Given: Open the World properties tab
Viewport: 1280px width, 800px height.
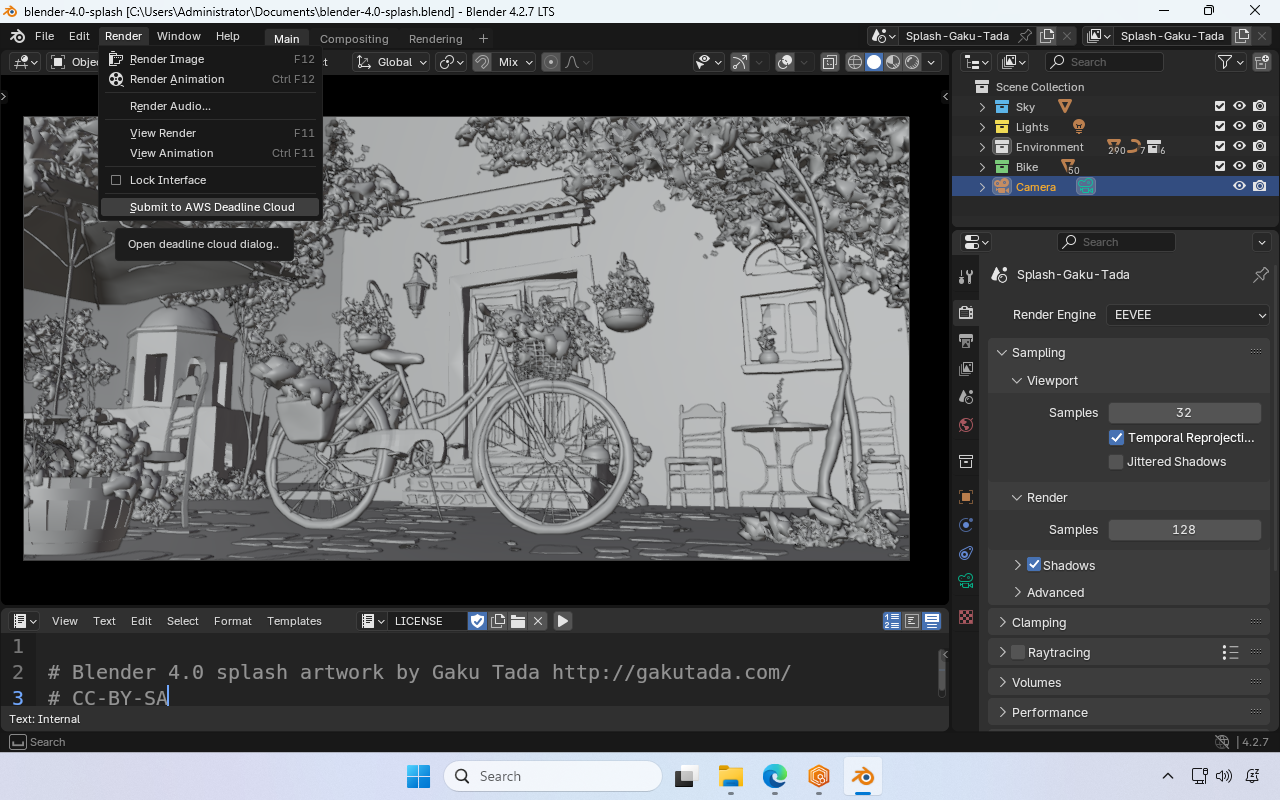Looking at the screenshot, I should [x=966, y=425].
